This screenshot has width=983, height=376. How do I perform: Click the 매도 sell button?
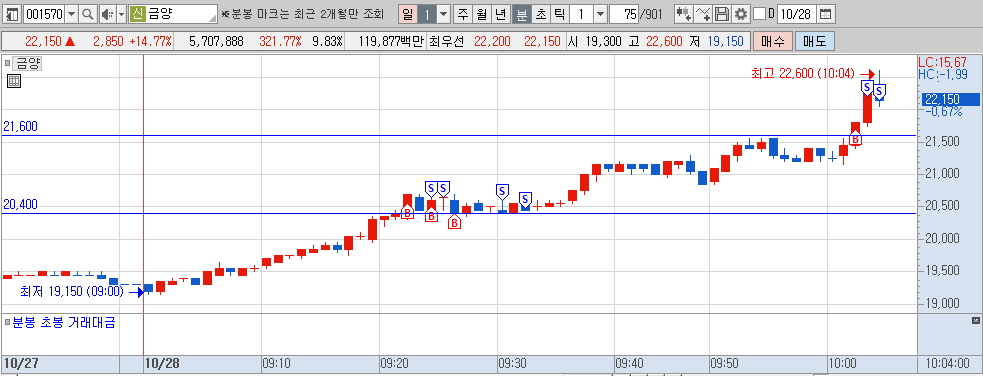814,42
